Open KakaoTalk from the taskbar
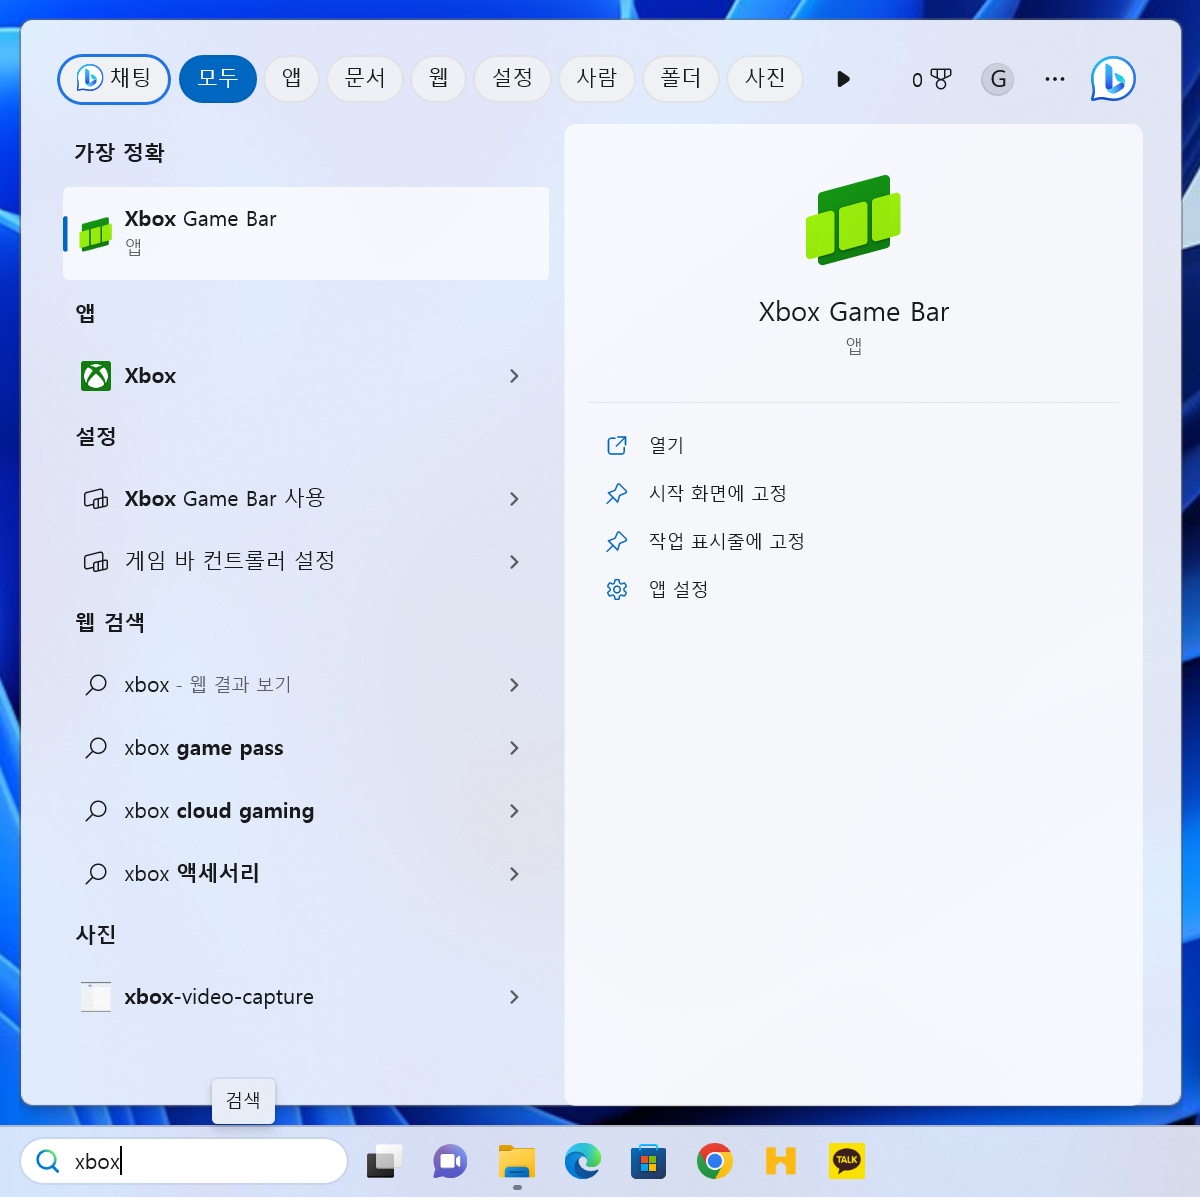Viewport: 1200px width, 1197px height. (x=847, y=1161)
